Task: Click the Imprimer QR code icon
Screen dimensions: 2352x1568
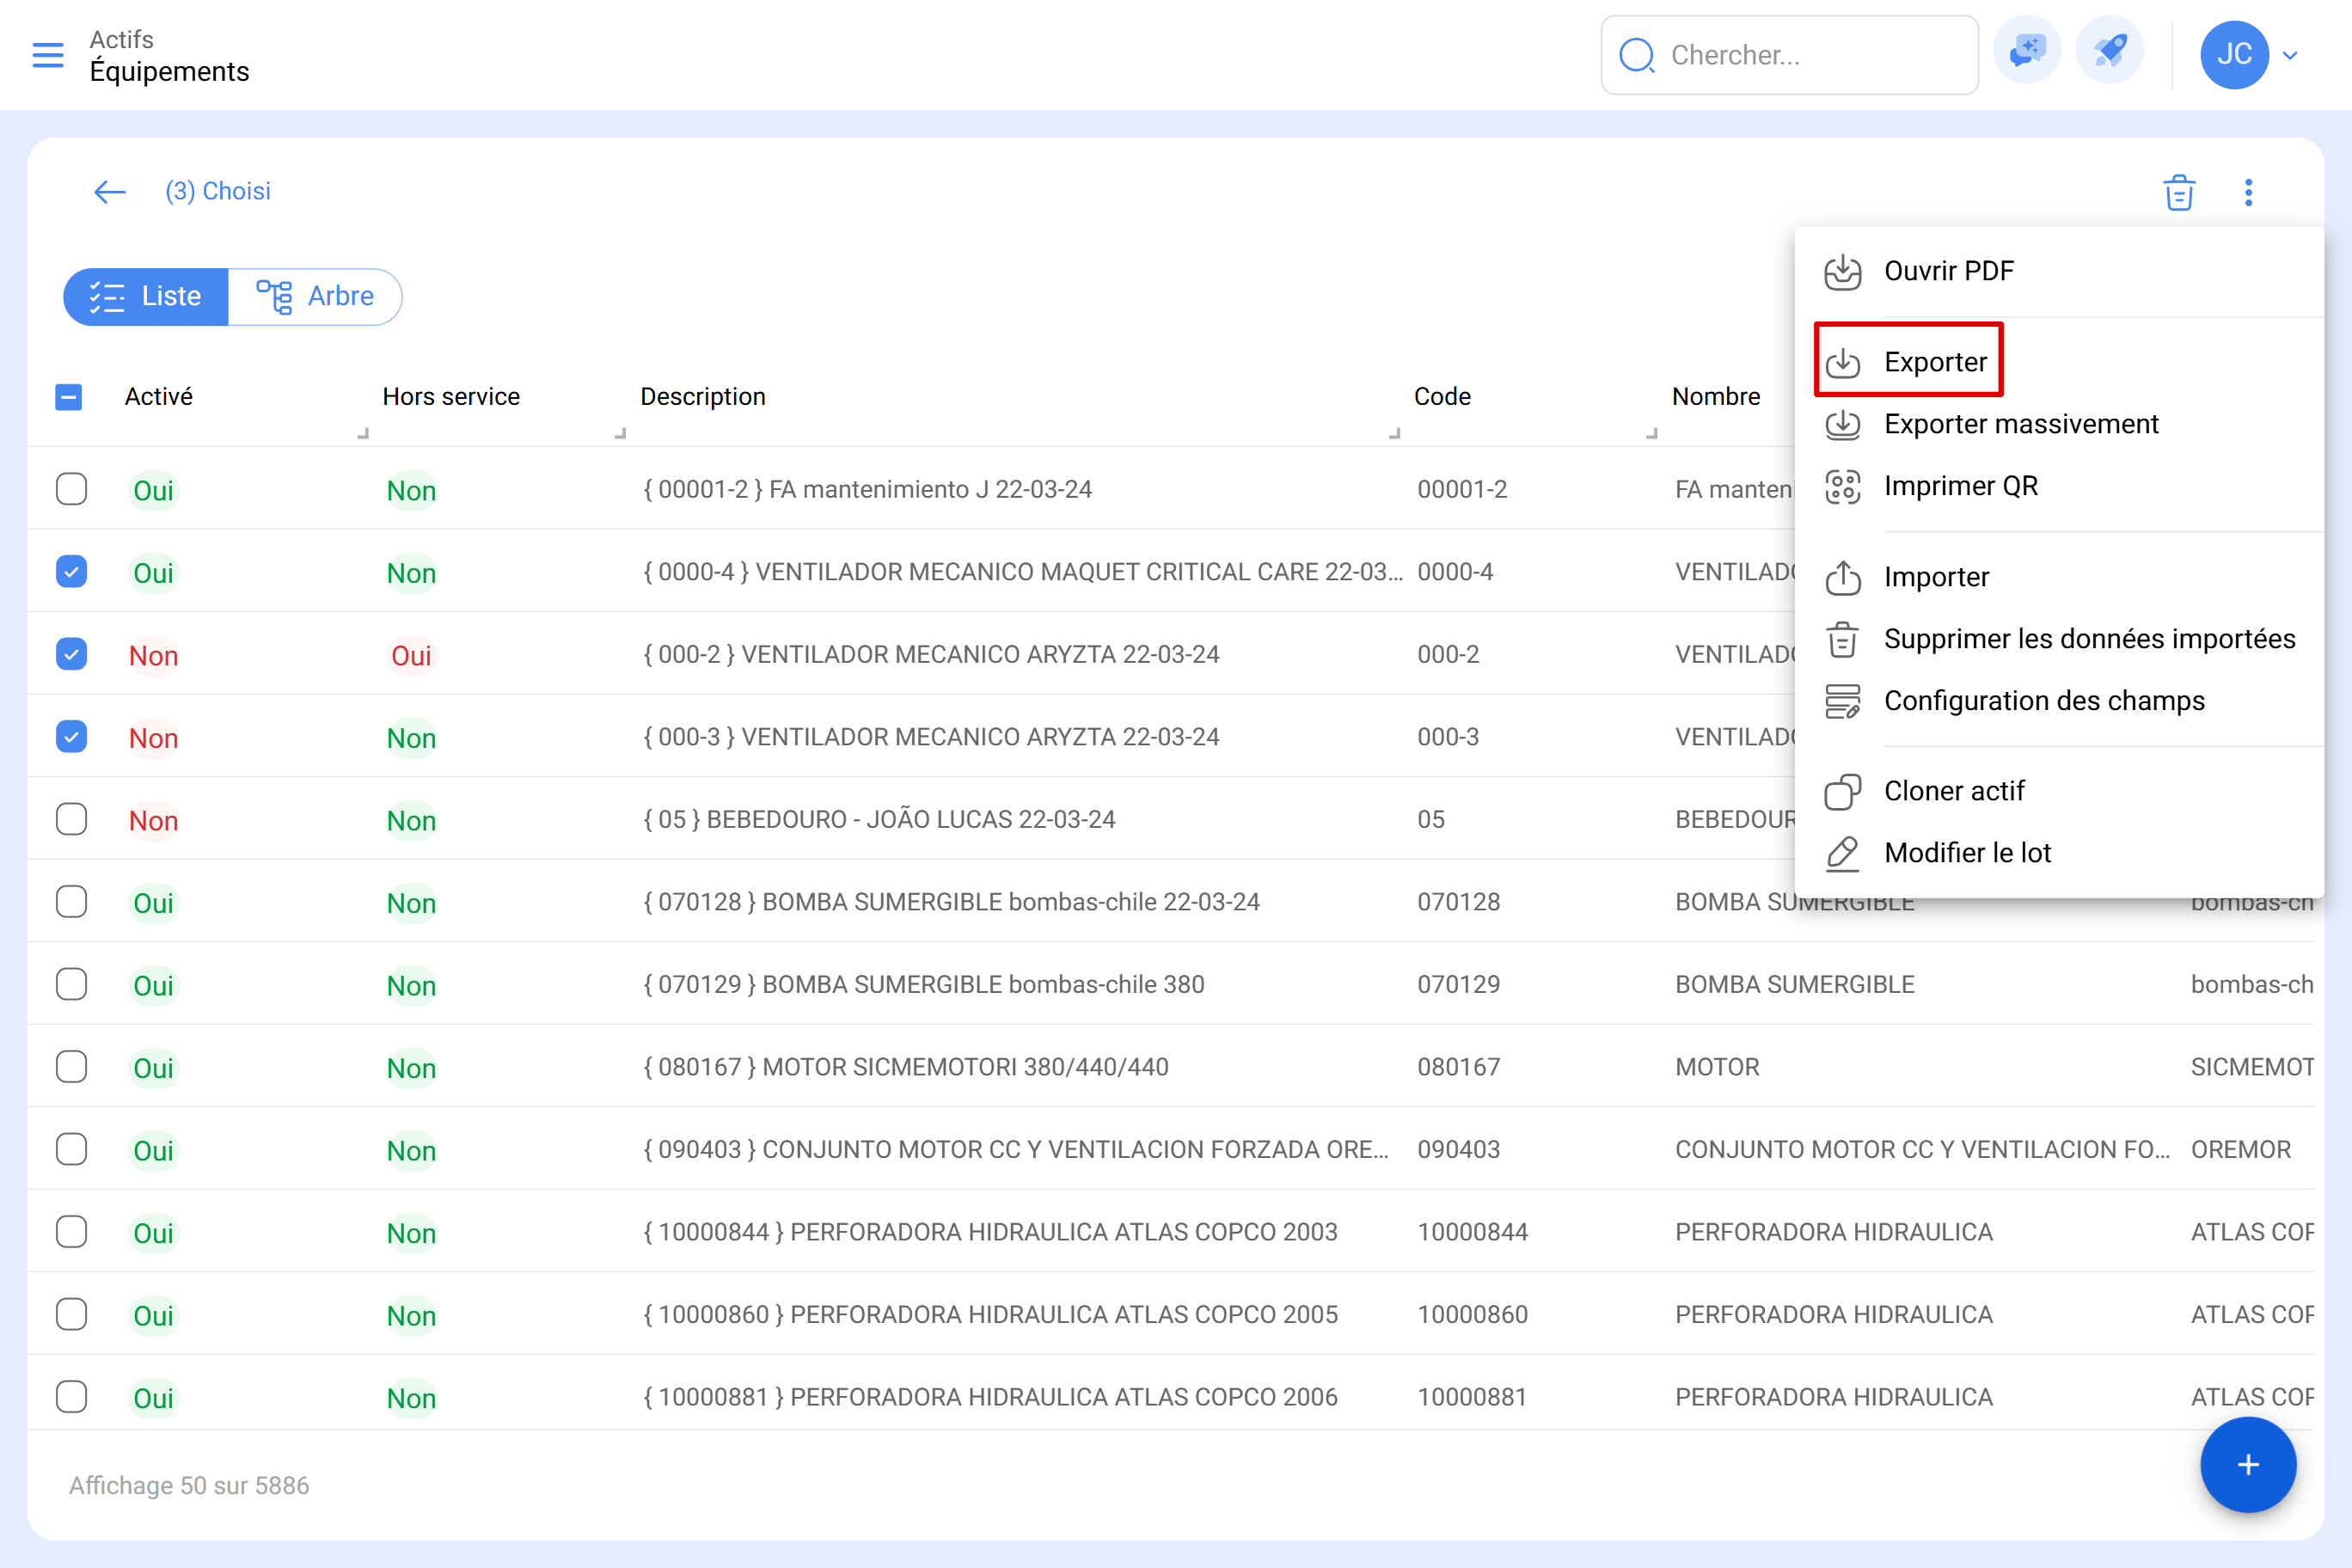Action: (1842, 486)
